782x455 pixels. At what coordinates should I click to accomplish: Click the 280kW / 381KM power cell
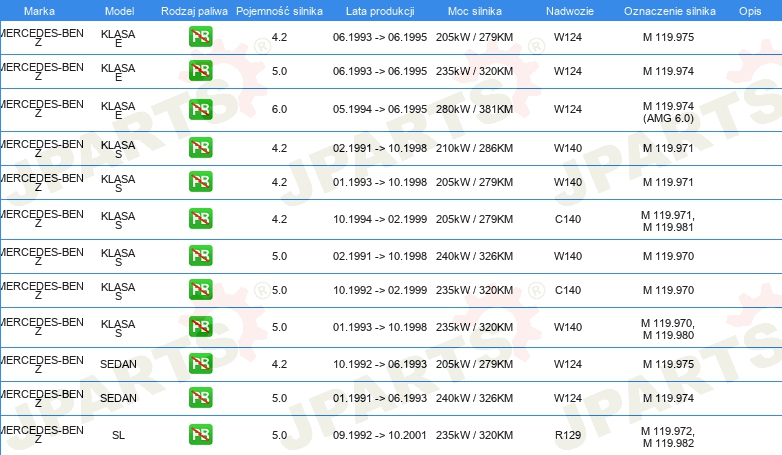click(474, 109)
